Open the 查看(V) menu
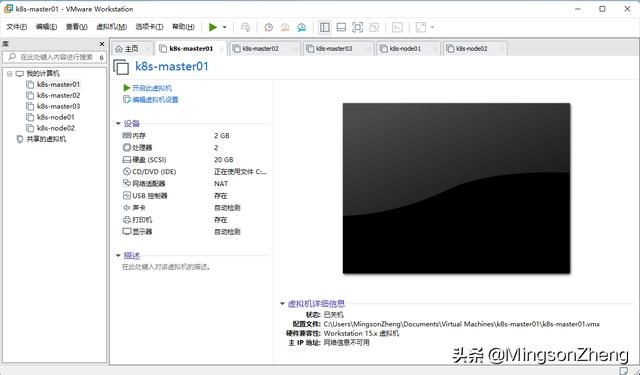Viewport: 640px width, 375px height. tap(76, 27)
